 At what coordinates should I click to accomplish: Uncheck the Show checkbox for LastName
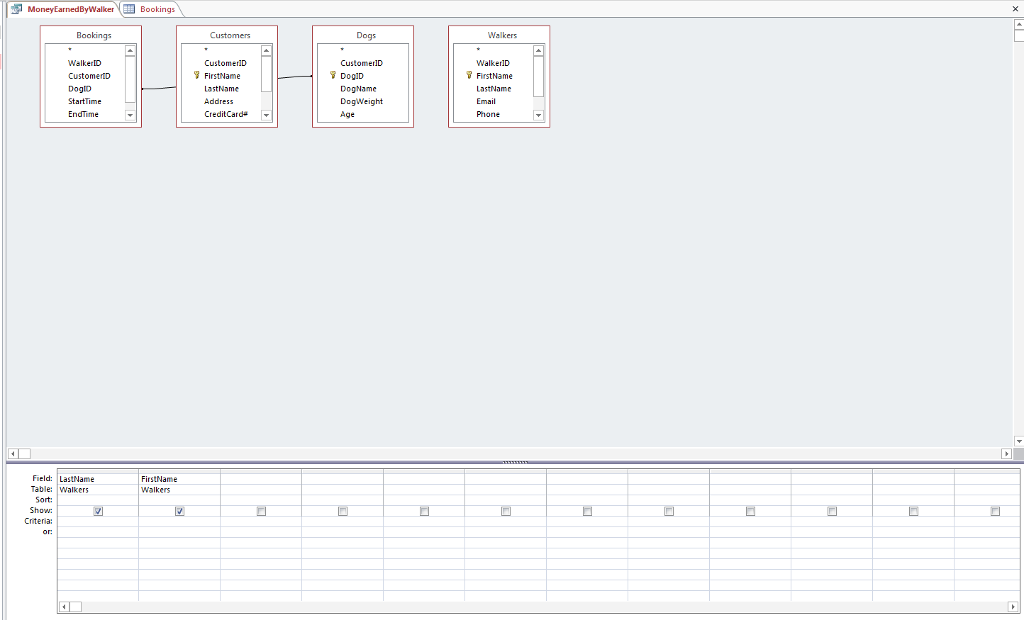point(97,511)
